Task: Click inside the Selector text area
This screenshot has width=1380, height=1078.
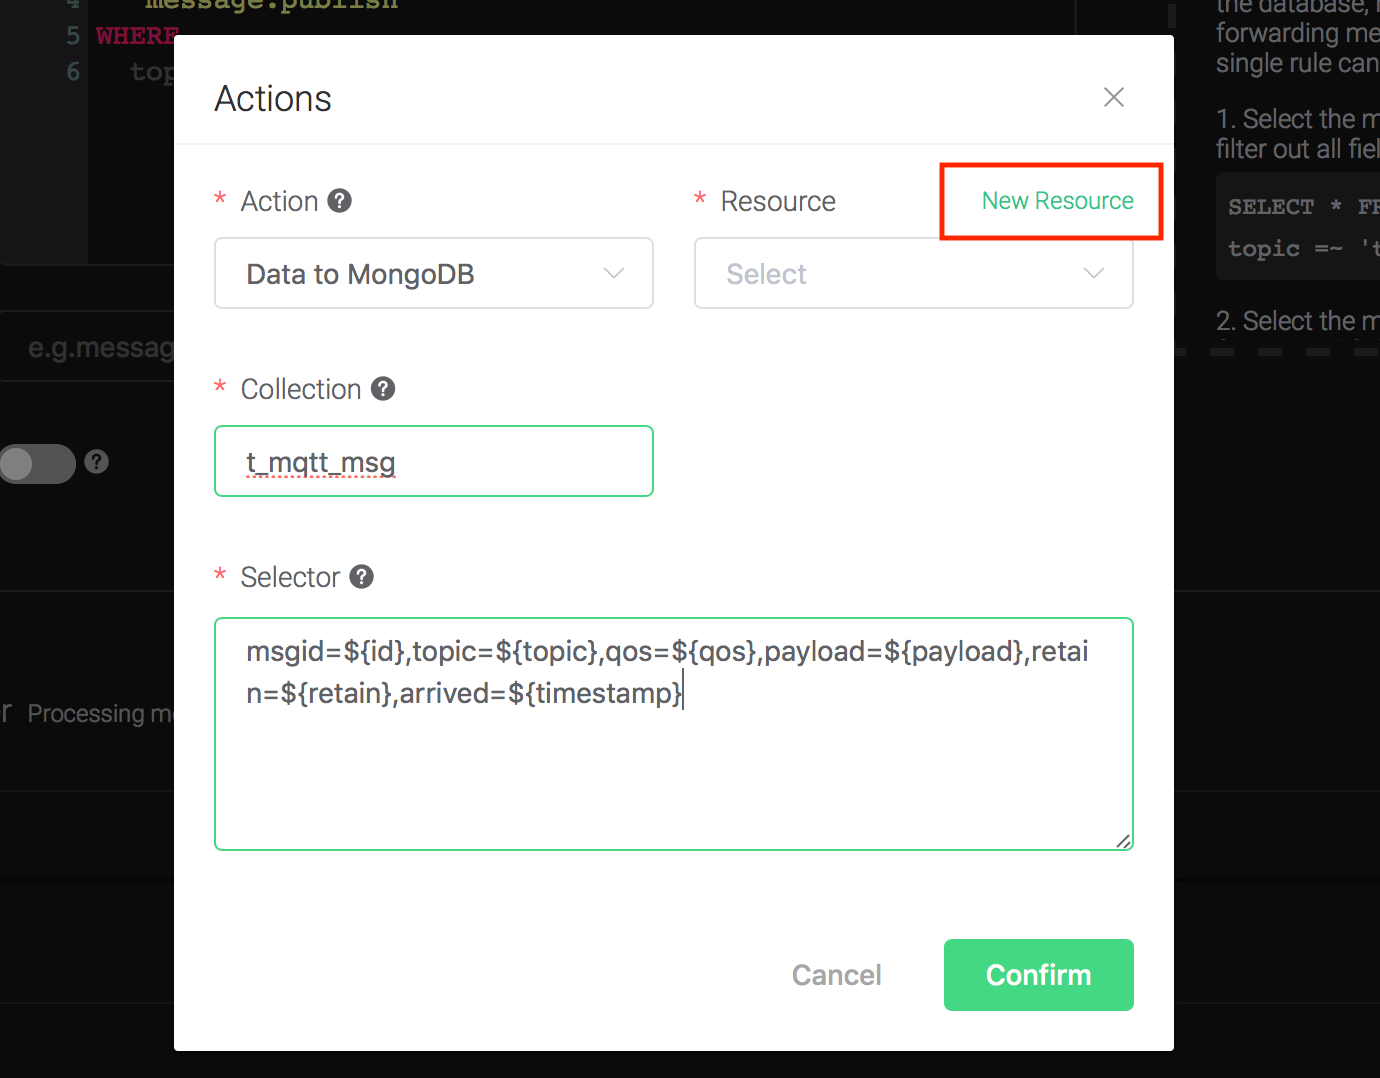Action: click(673, 770)
